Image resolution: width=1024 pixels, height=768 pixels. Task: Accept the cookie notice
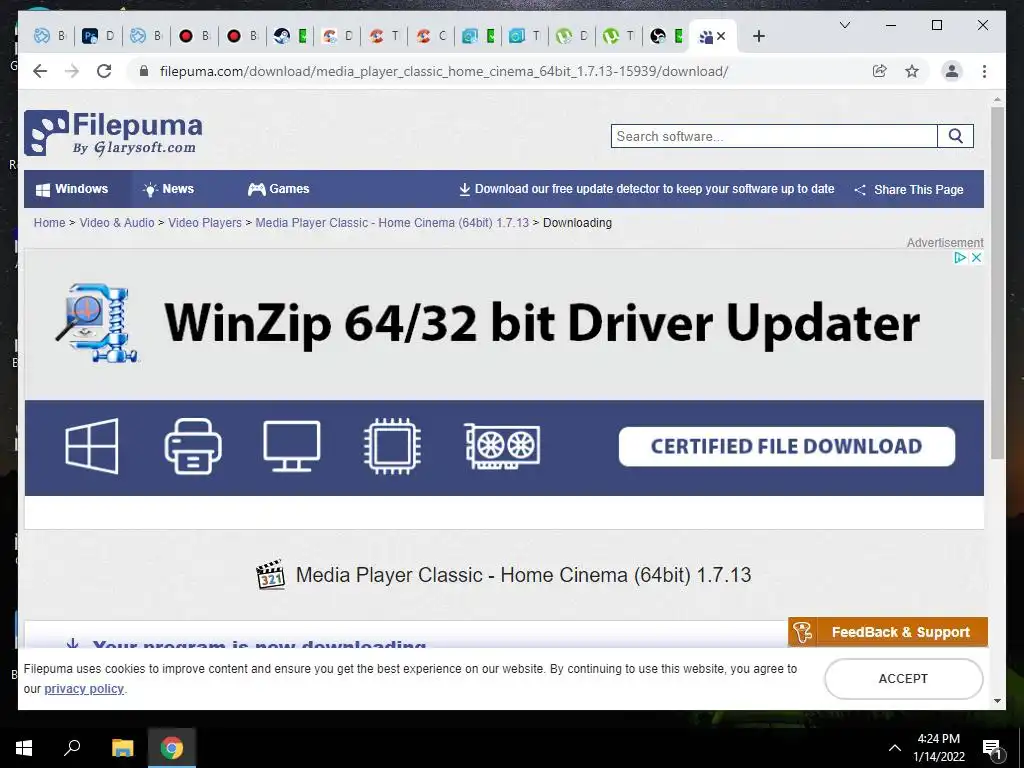(x=903, y=679)
